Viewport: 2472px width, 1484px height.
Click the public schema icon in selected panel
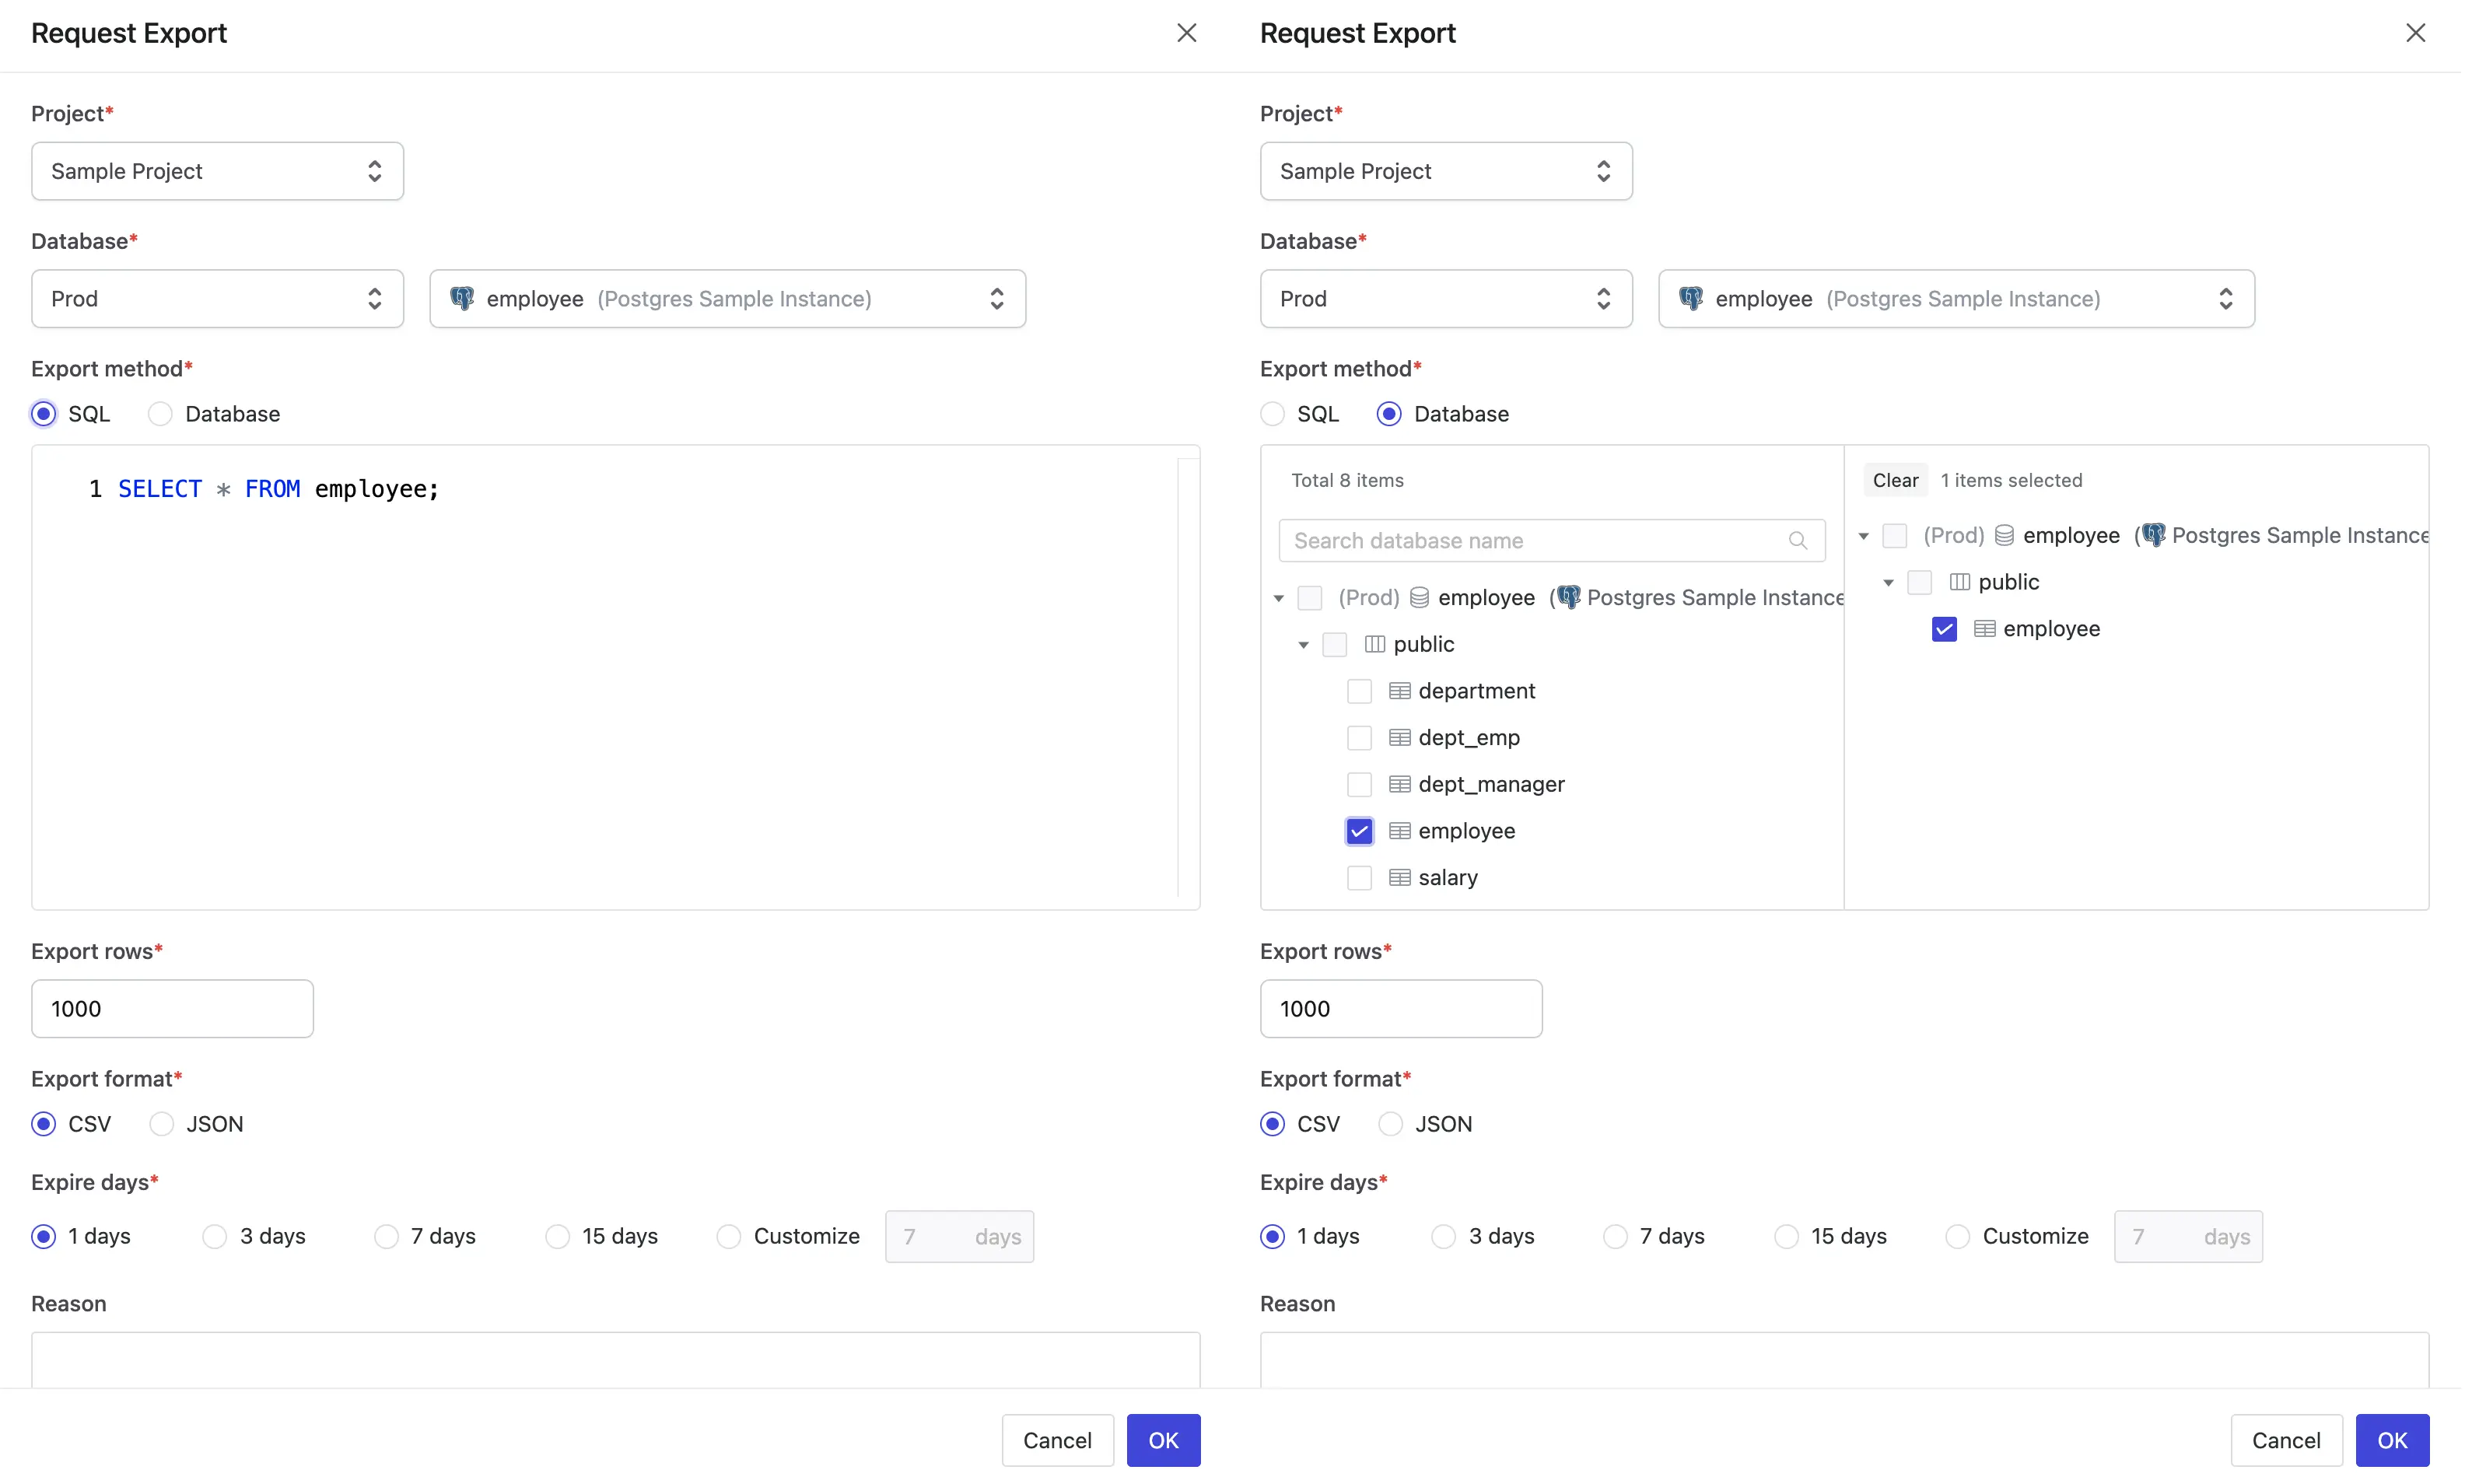pos(1960,582)
